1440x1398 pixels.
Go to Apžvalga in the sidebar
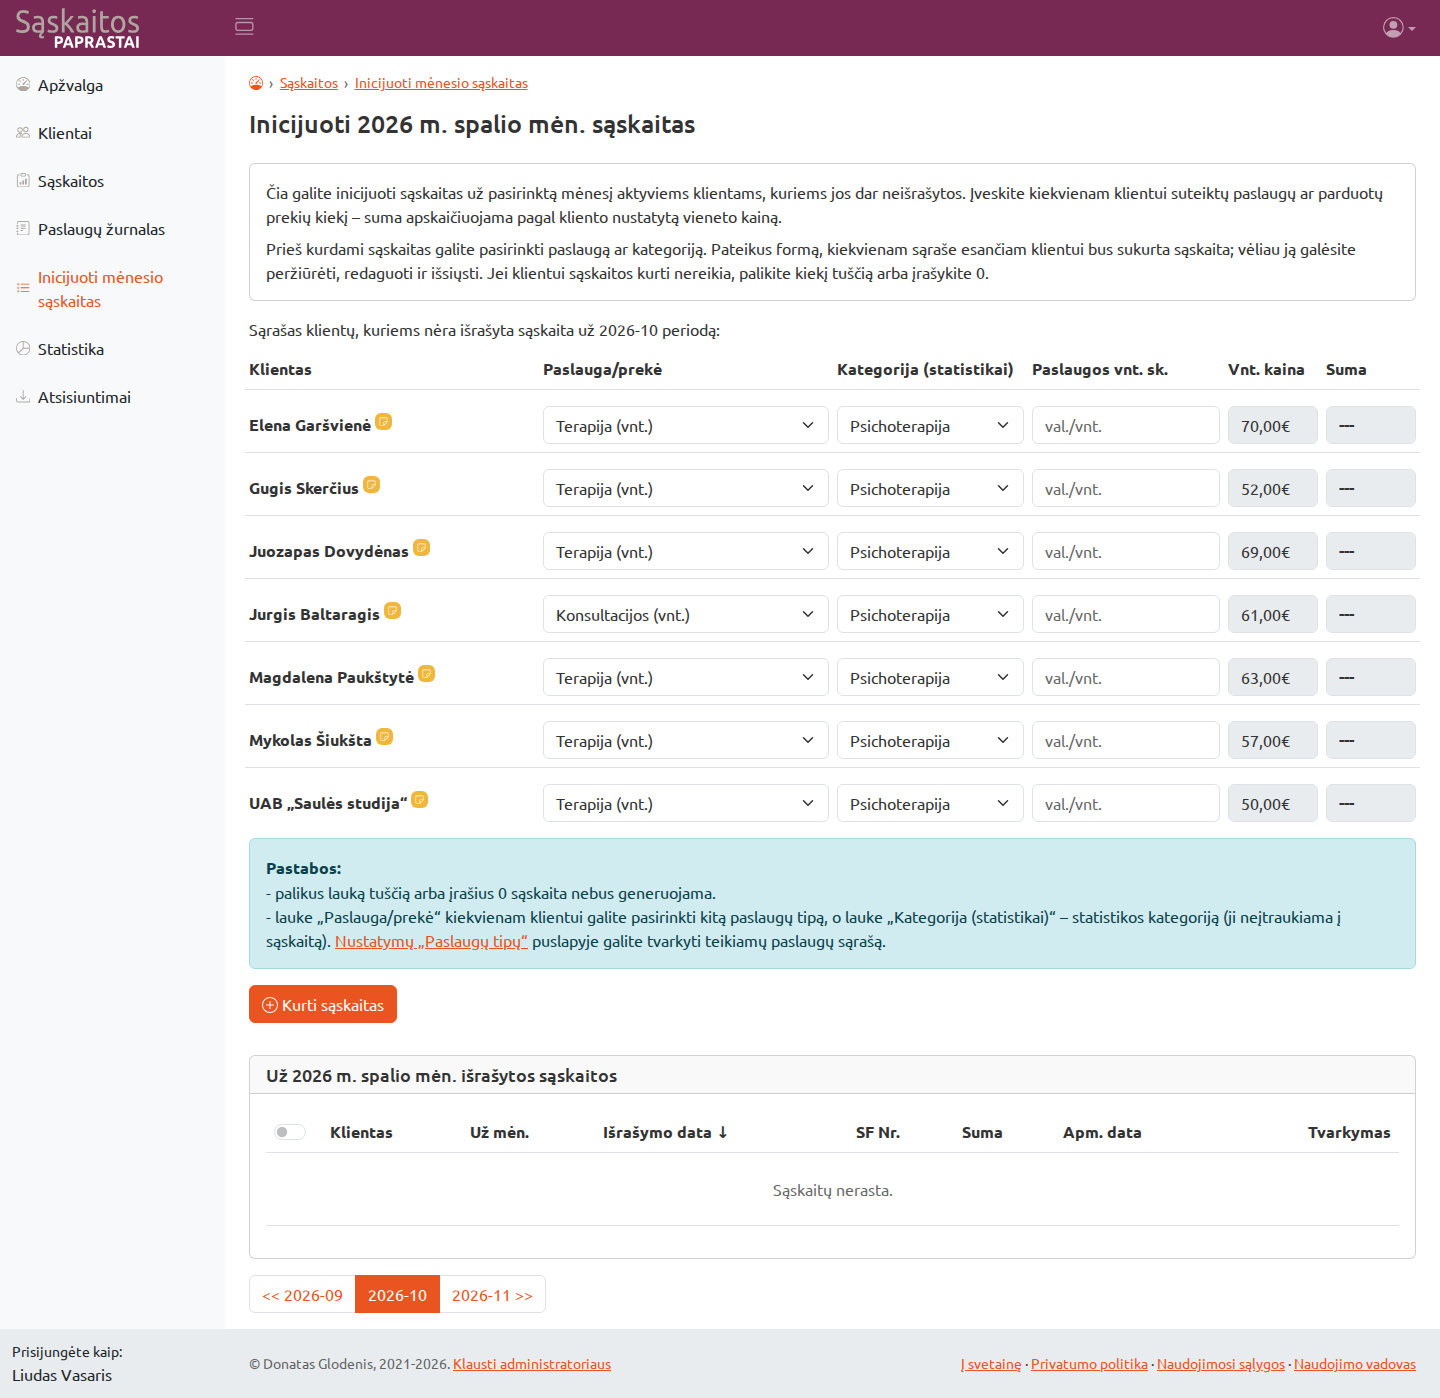pyautogui.click(x=70, y=85)
